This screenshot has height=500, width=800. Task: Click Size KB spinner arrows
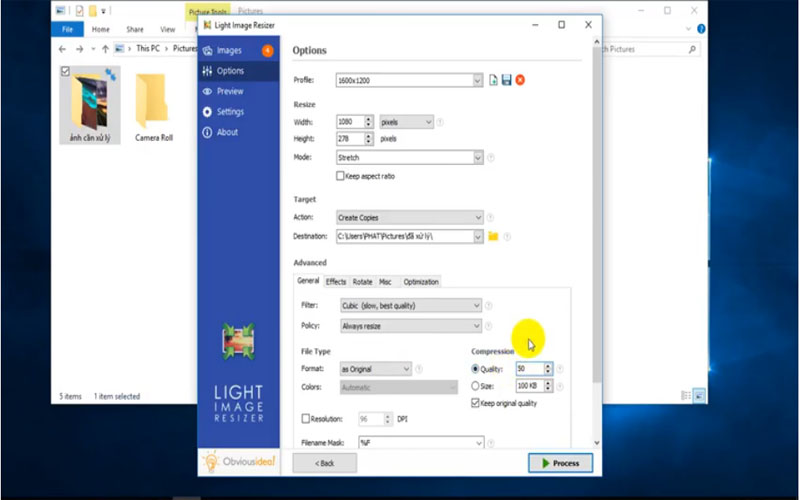coord(548,386)
